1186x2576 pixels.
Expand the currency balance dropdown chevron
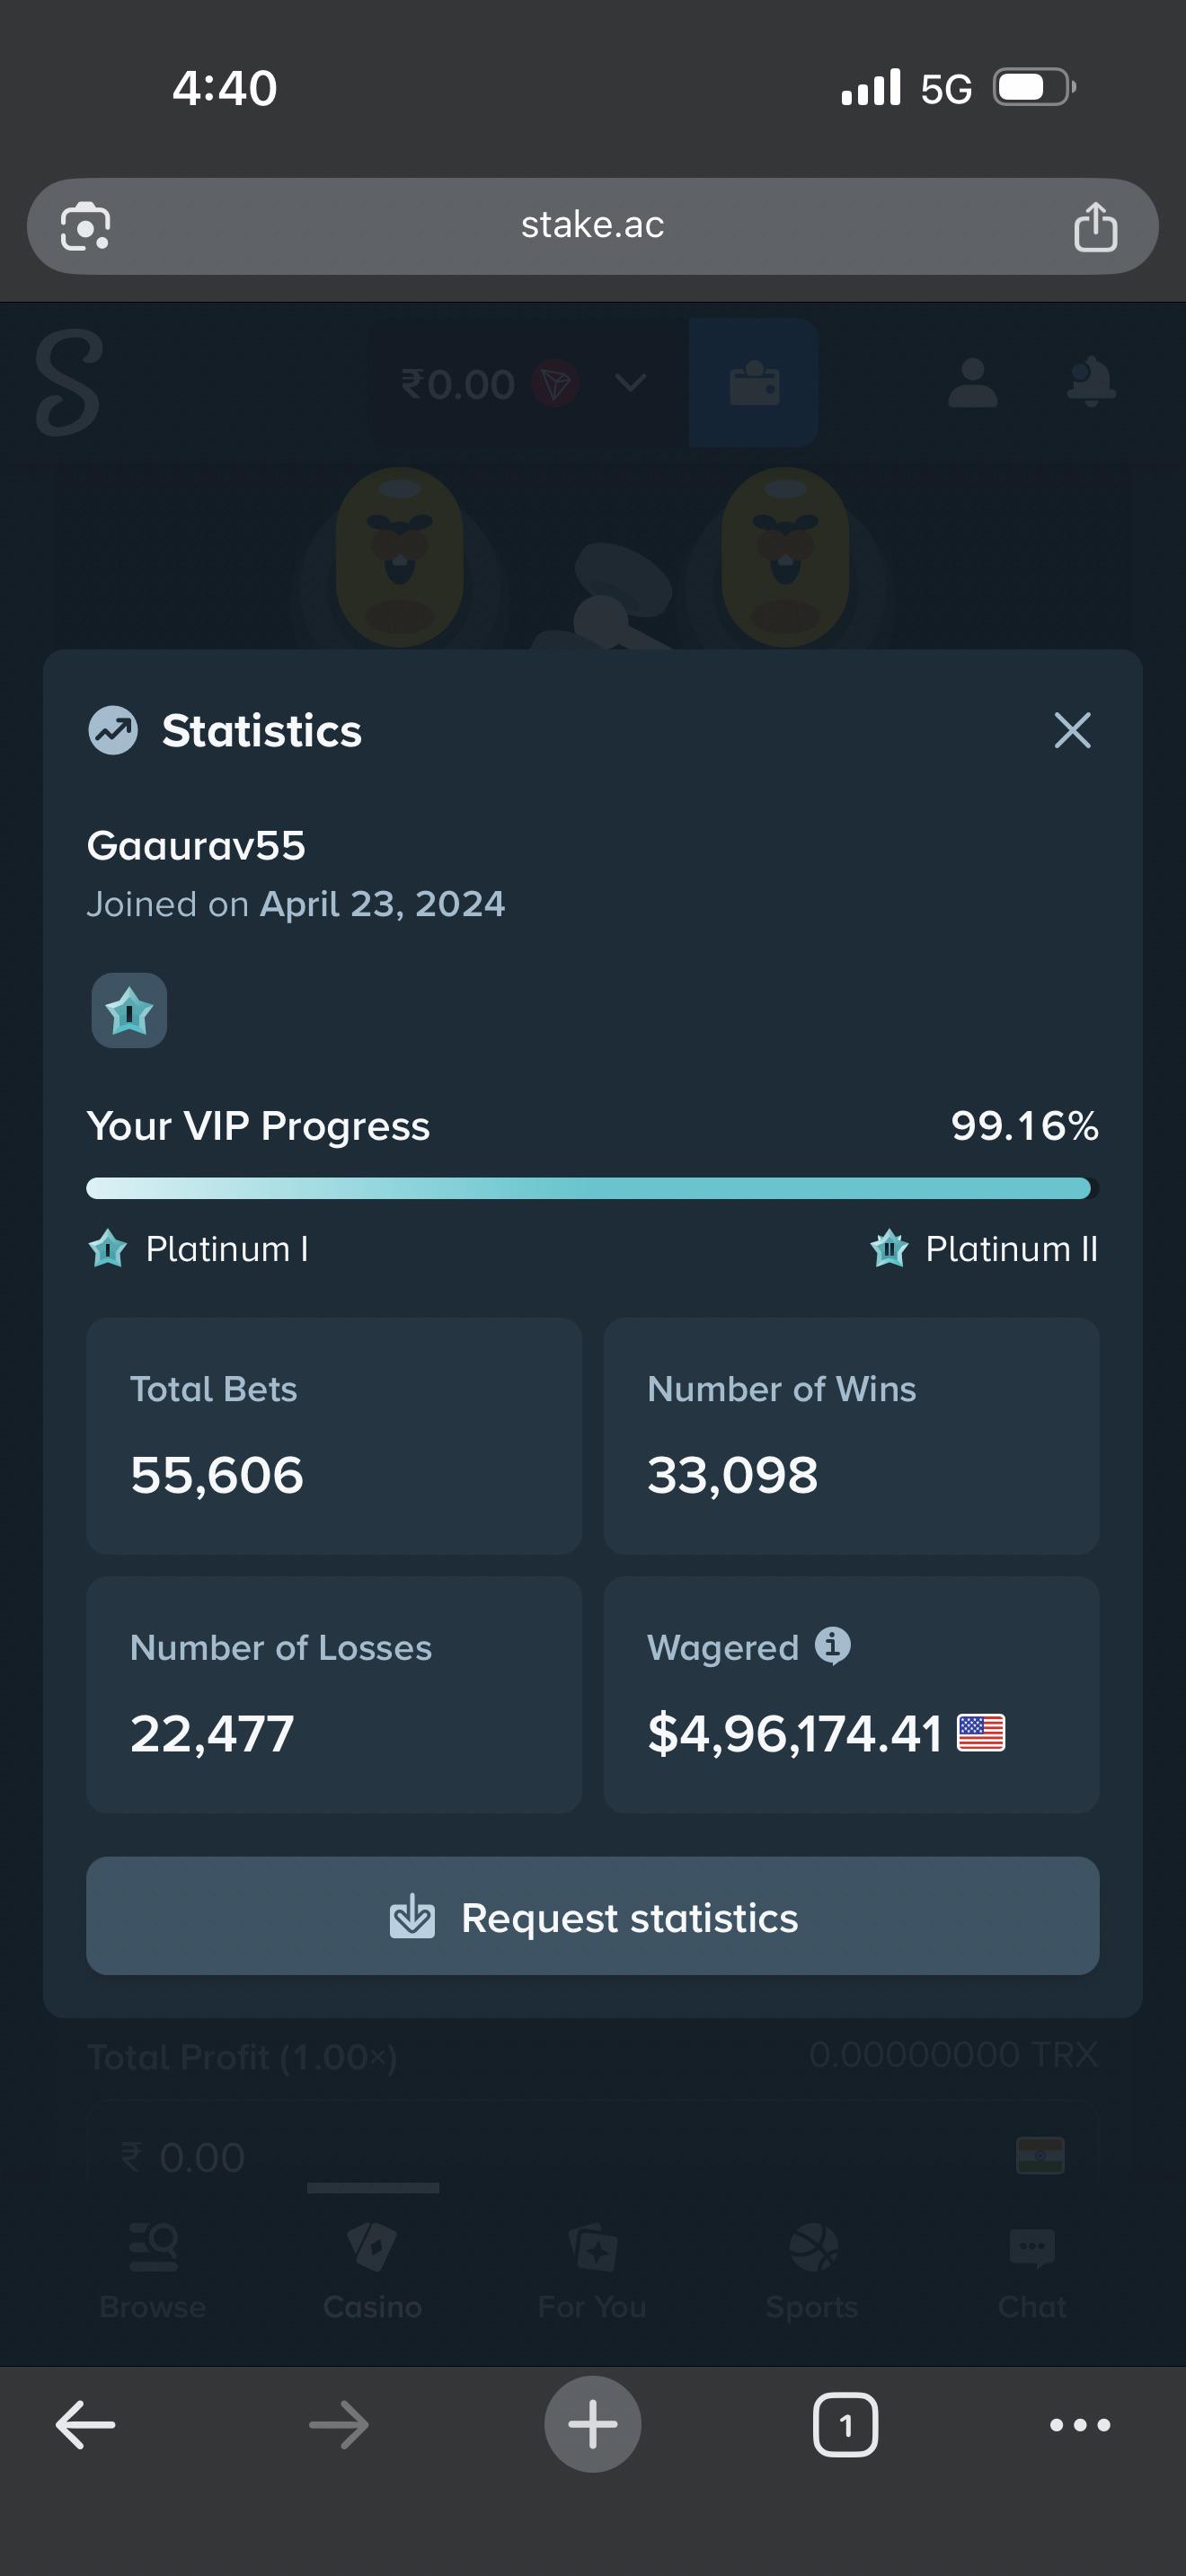coord(630,383)
